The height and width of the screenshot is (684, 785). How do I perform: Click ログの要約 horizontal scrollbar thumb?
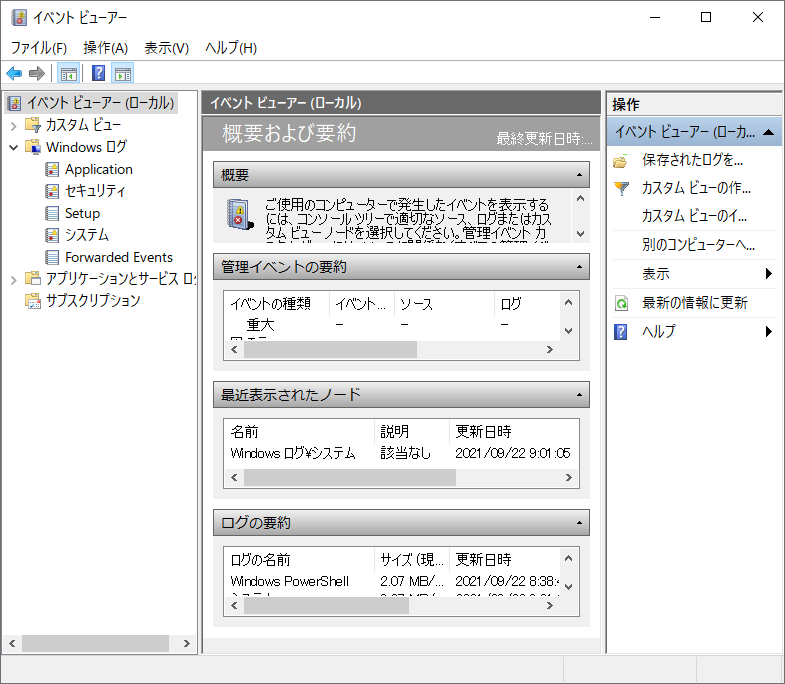[x=326, y=605]
